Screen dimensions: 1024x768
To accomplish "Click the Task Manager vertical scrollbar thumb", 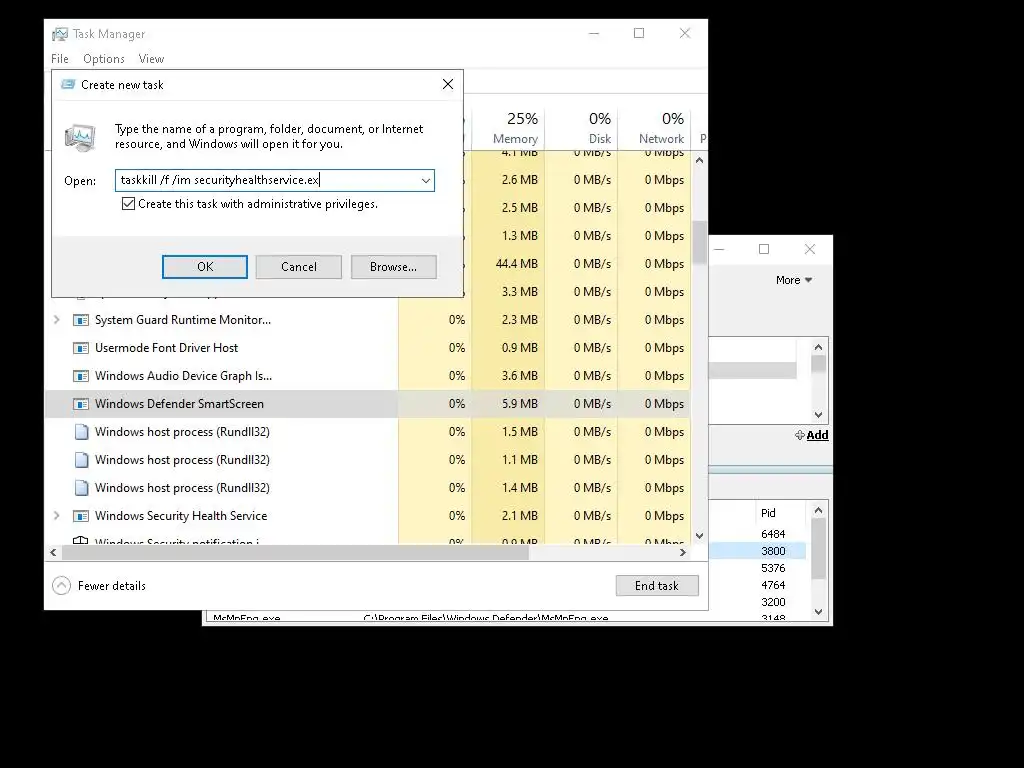I will click(x=699, y=242).
